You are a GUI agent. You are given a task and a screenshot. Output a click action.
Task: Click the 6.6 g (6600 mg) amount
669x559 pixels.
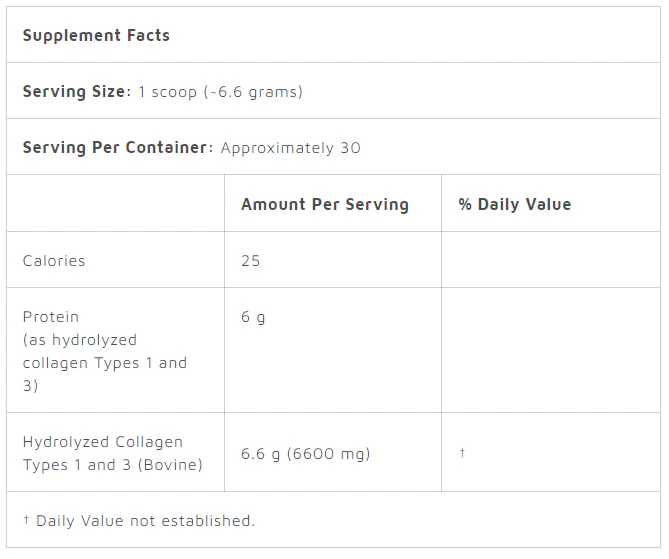[x=305, y=454]
